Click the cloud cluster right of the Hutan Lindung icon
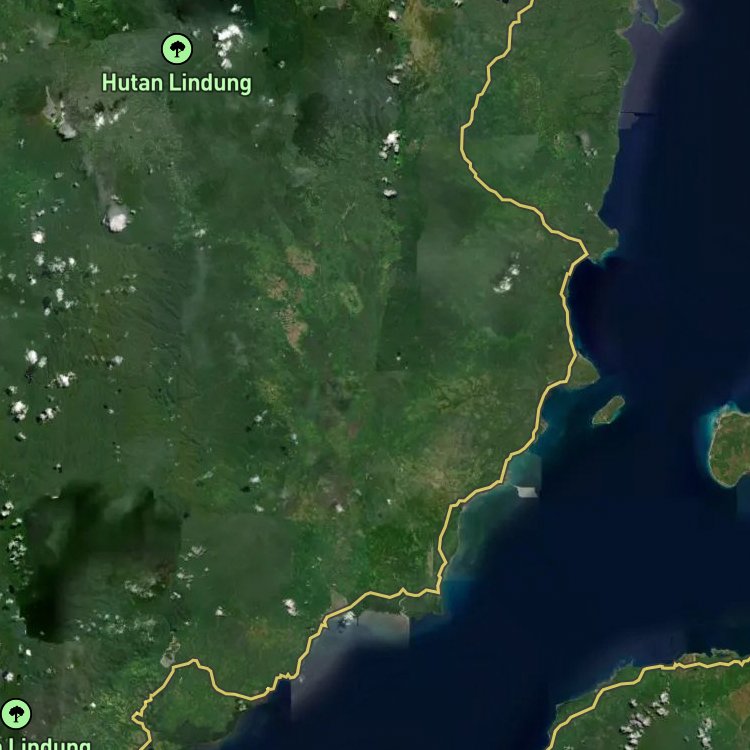 tap(229, 40)
